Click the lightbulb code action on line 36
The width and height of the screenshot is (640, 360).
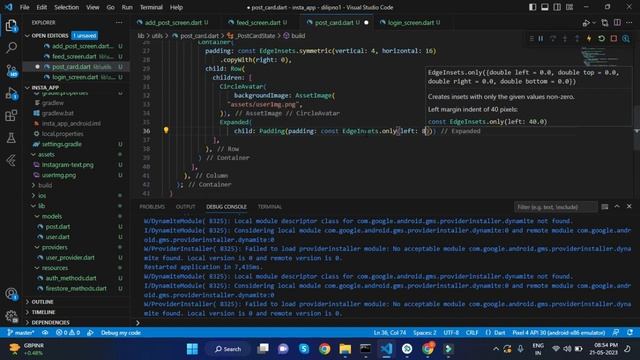pos(166,130)
